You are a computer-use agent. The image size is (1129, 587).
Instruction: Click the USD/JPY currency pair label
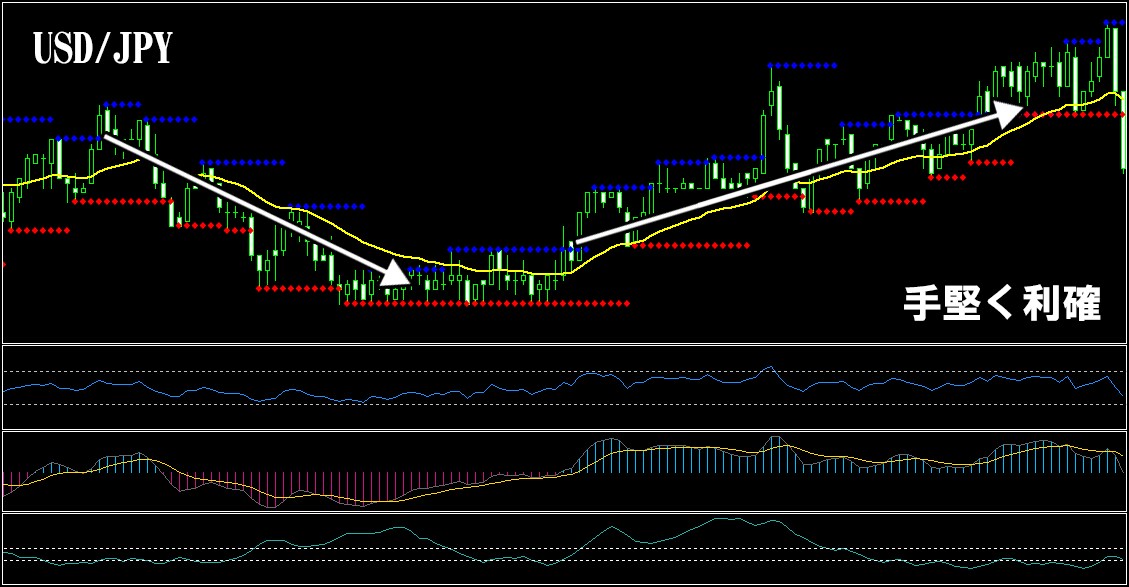[x=103, y=49]
